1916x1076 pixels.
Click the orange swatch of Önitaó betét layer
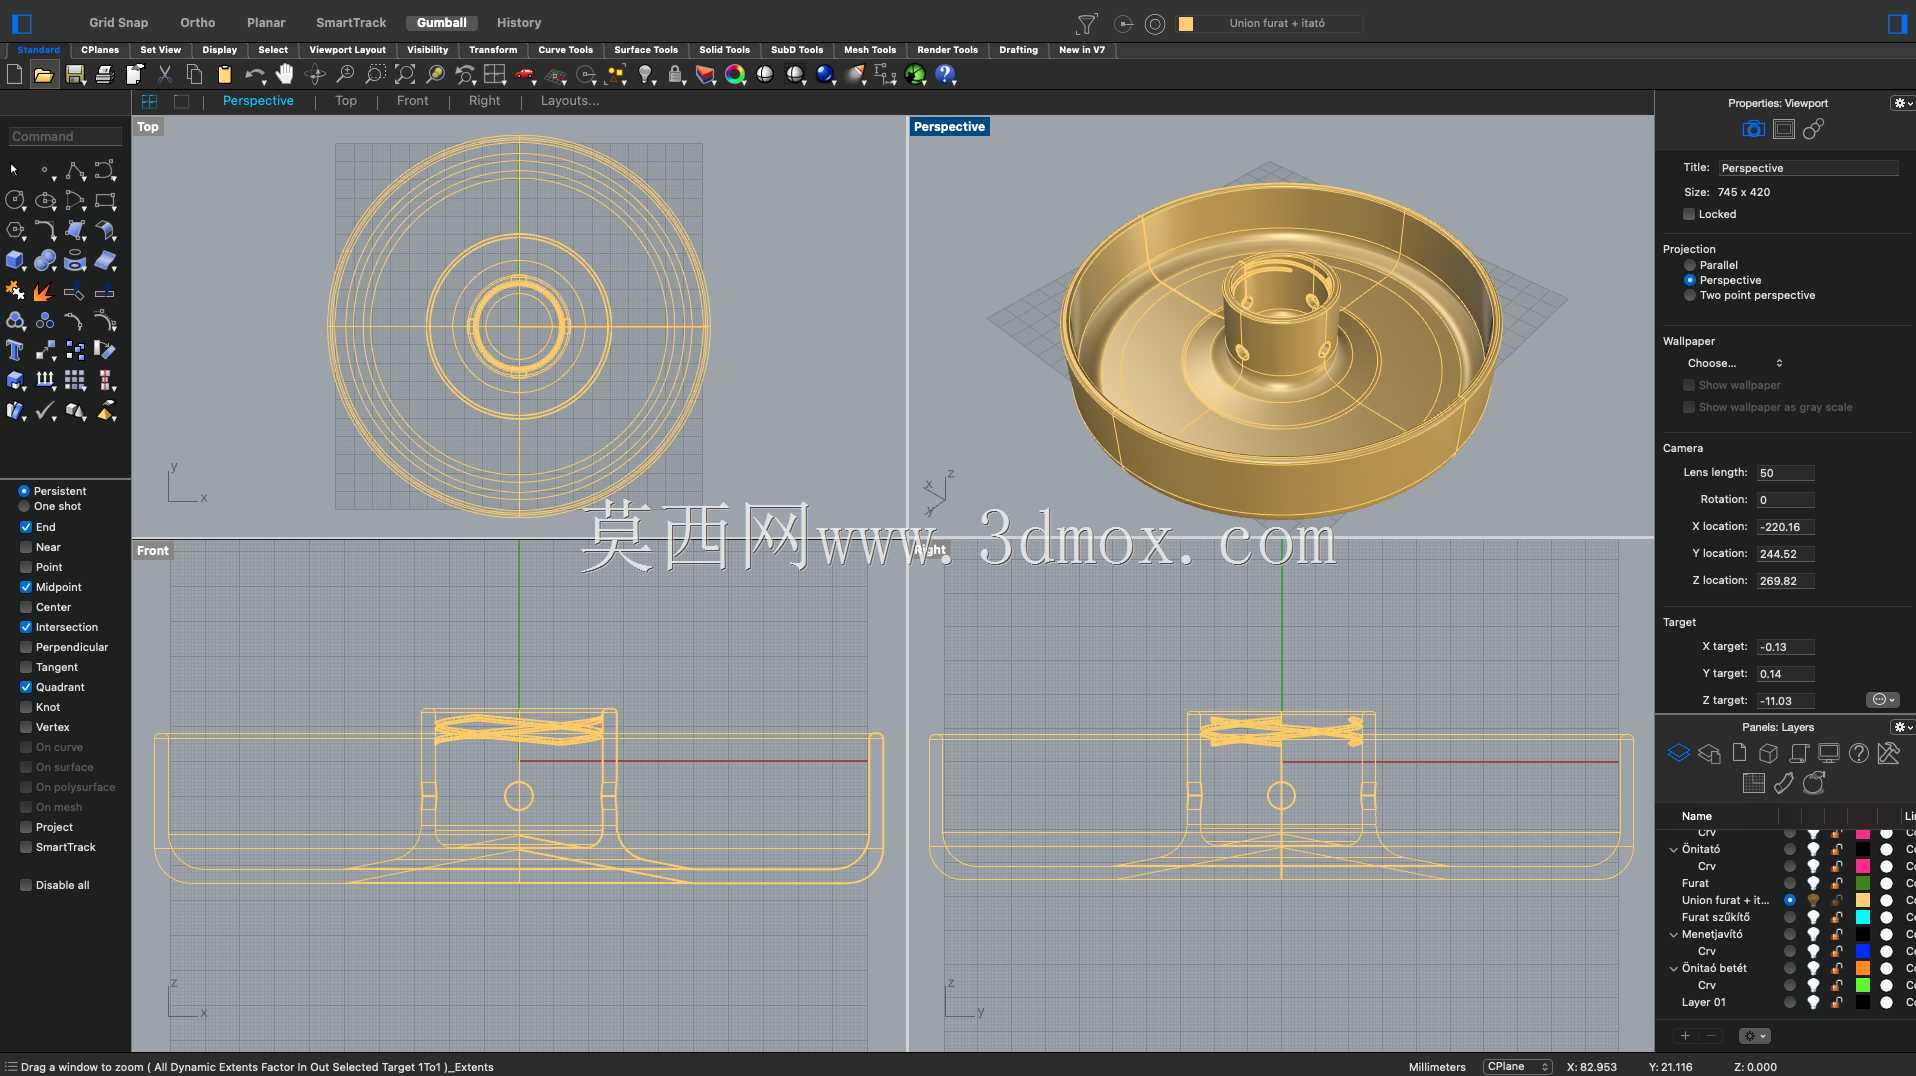click(x=1863, y=968)
